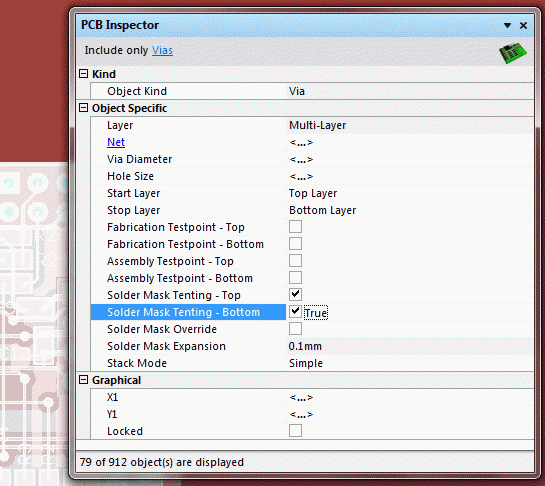Click the Solder Mask Expansion 0.1mm value
The image size is (545, 486).
[x=305, y=346]
